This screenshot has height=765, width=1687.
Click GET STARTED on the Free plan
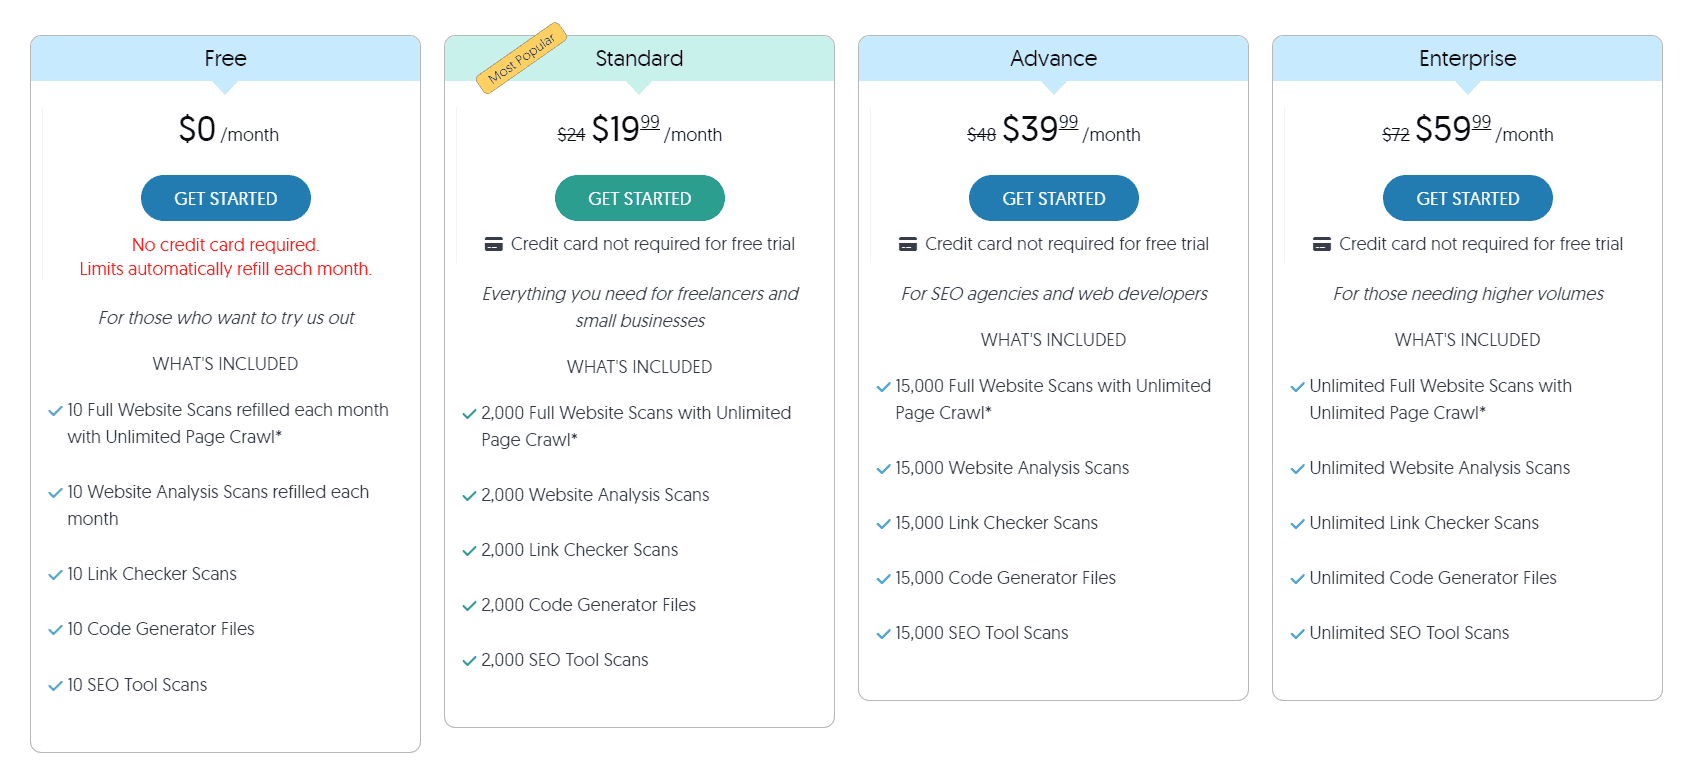pos(225,198)
